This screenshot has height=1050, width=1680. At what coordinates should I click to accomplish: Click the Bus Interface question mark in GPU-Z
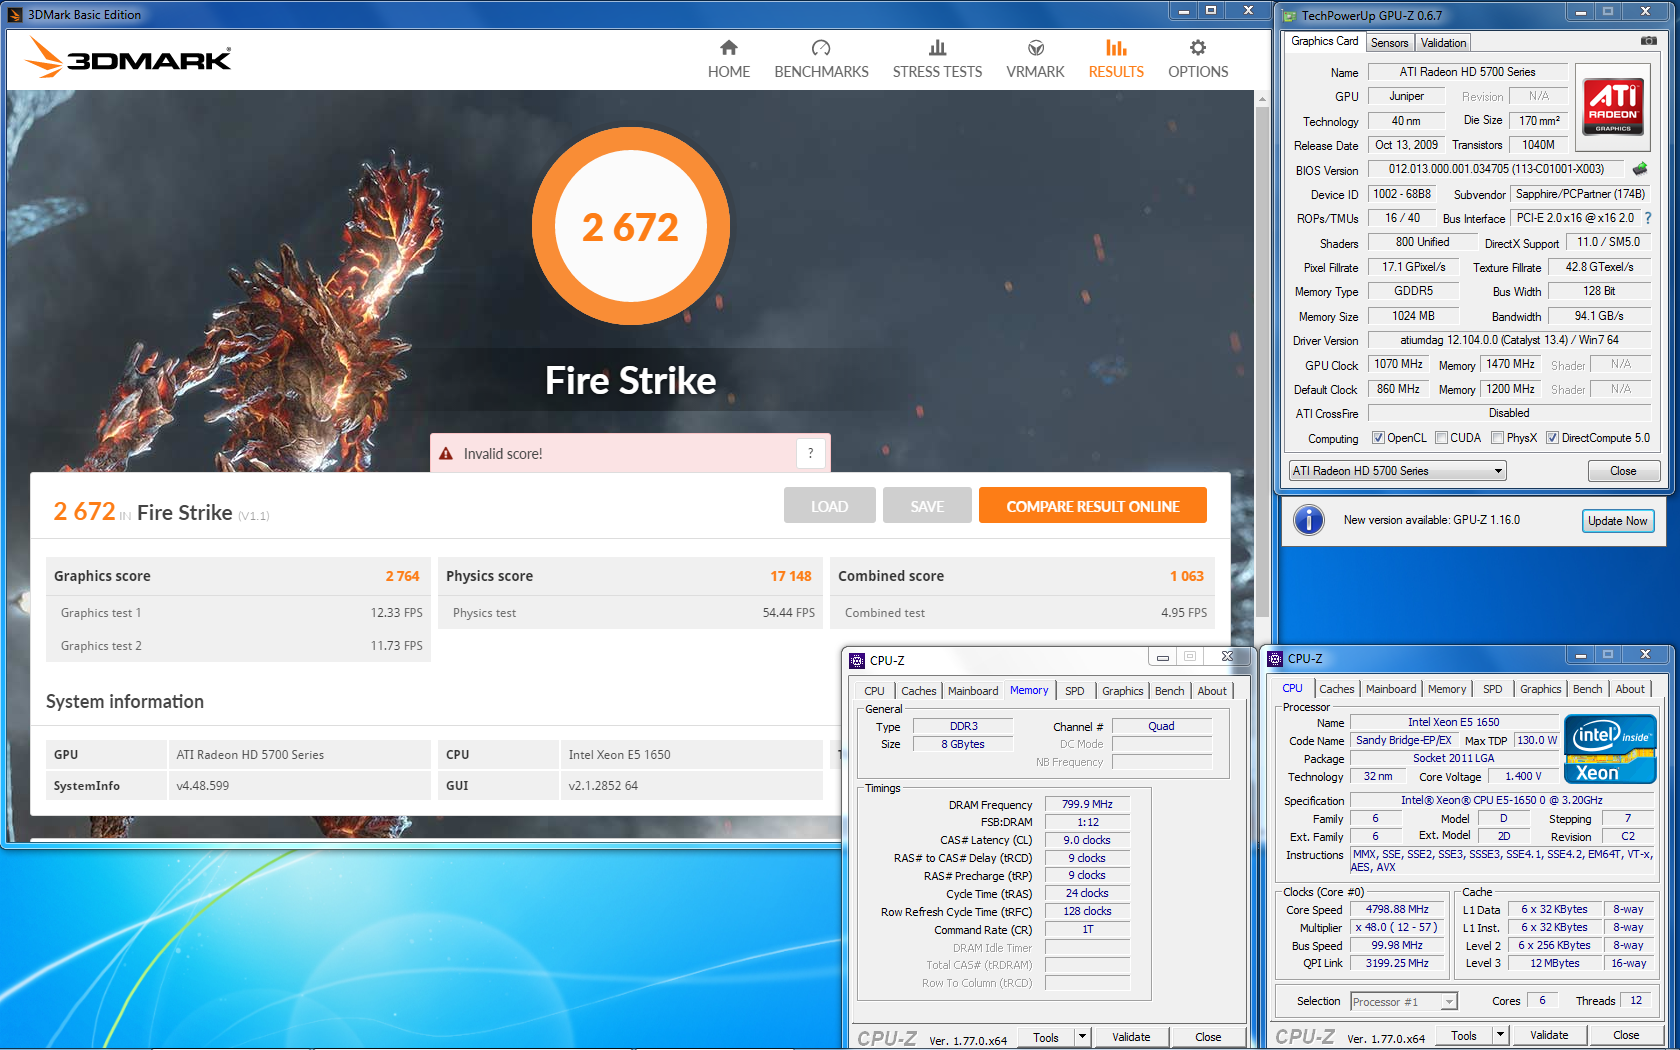pos(1647,218)
